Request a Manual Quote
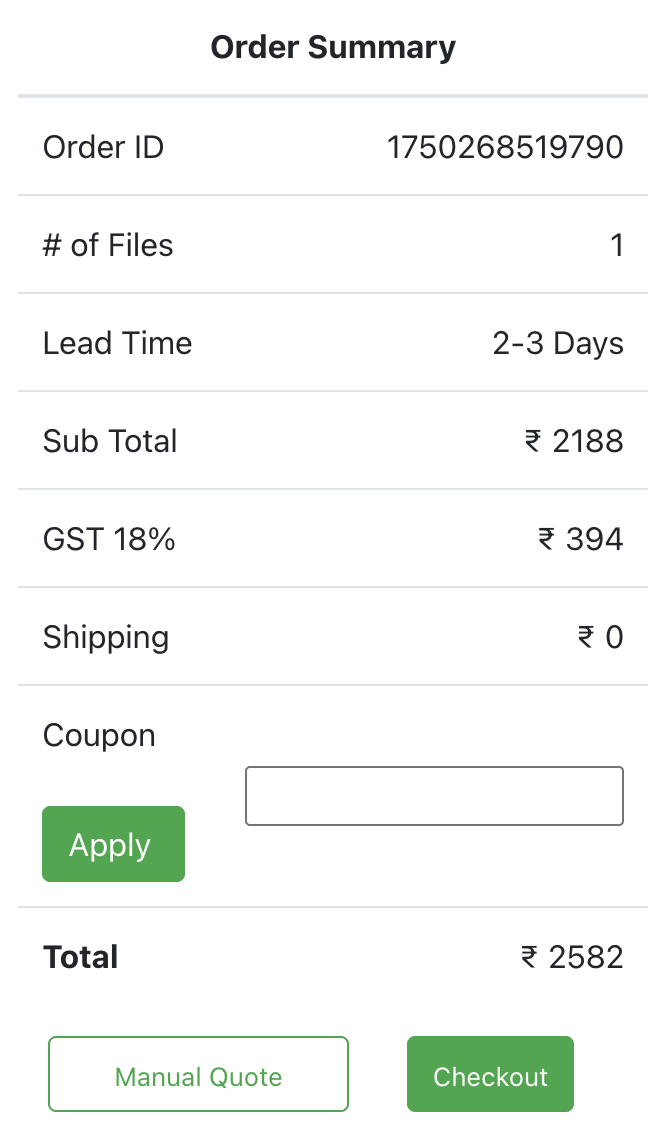The width and height of the screenshot is (668, 1128). pyautogui.click(x=198, y=1075)
